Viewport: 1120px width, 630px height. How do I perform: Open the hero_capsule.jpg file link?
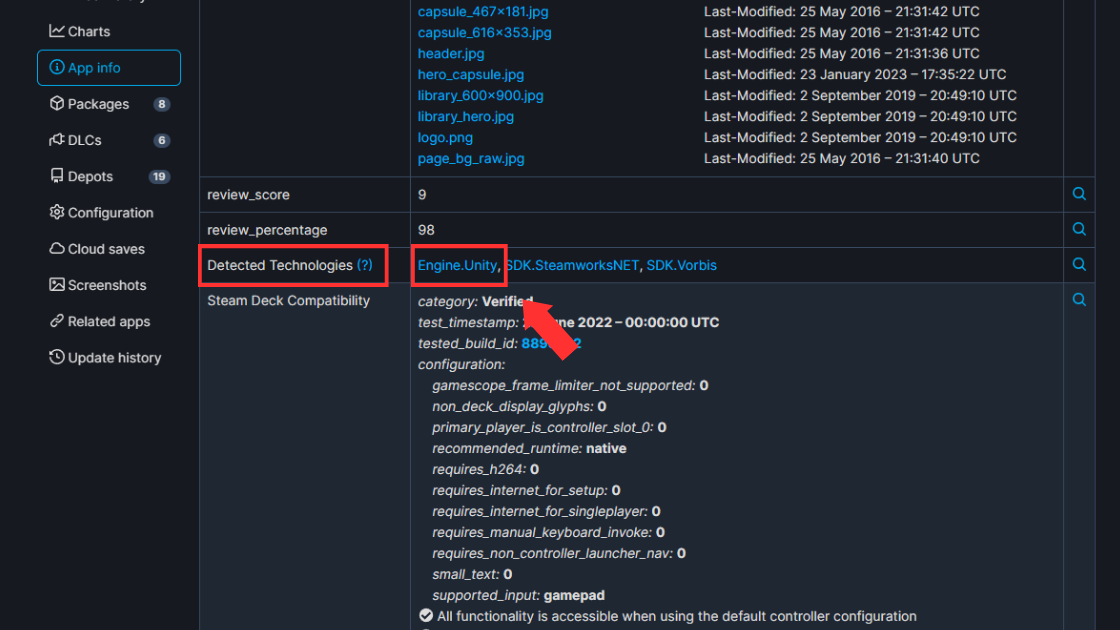[470, 74]
